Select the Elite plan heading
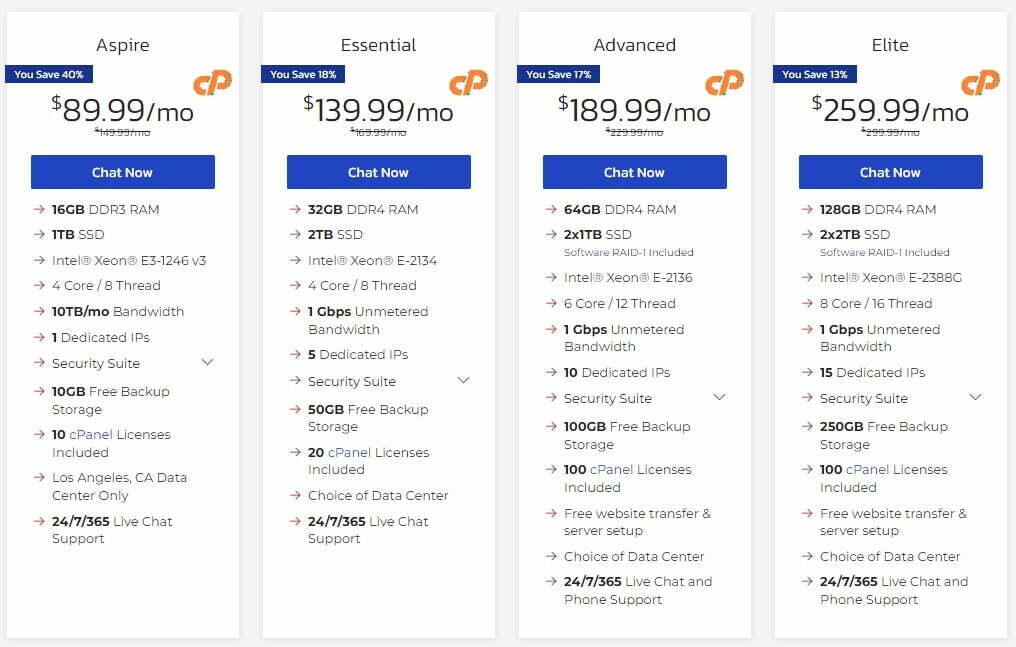 890,45
